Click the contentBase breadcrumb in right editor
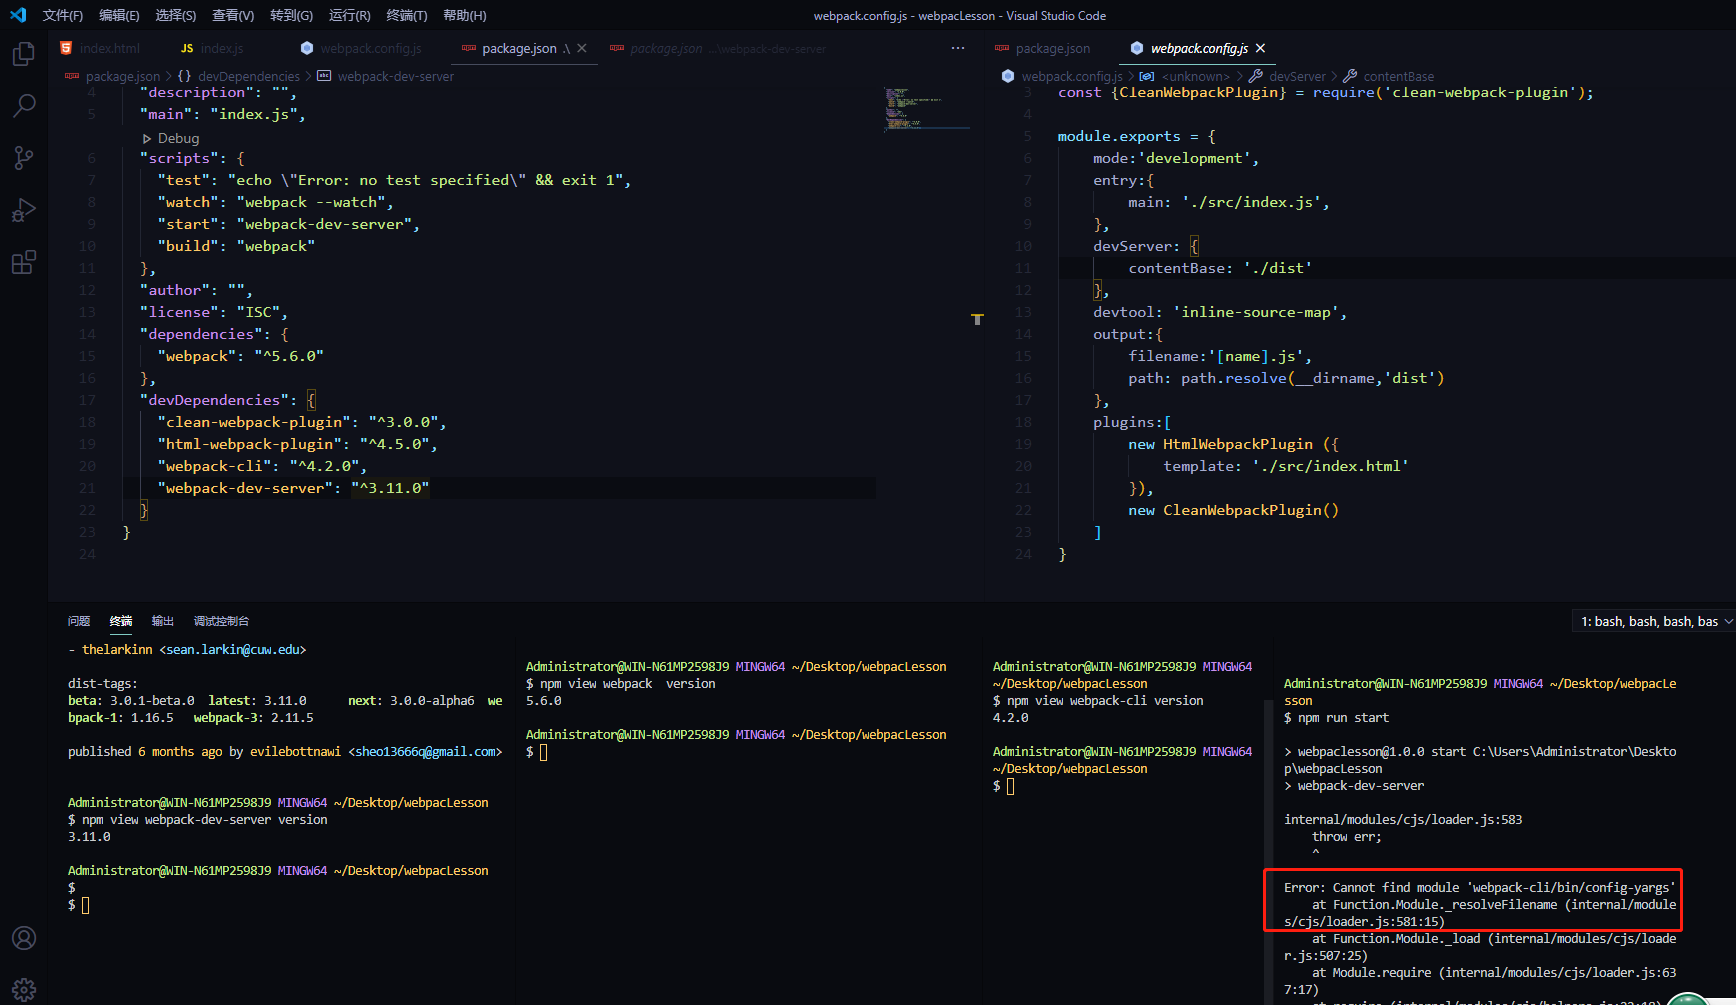 pos(1398,76)
